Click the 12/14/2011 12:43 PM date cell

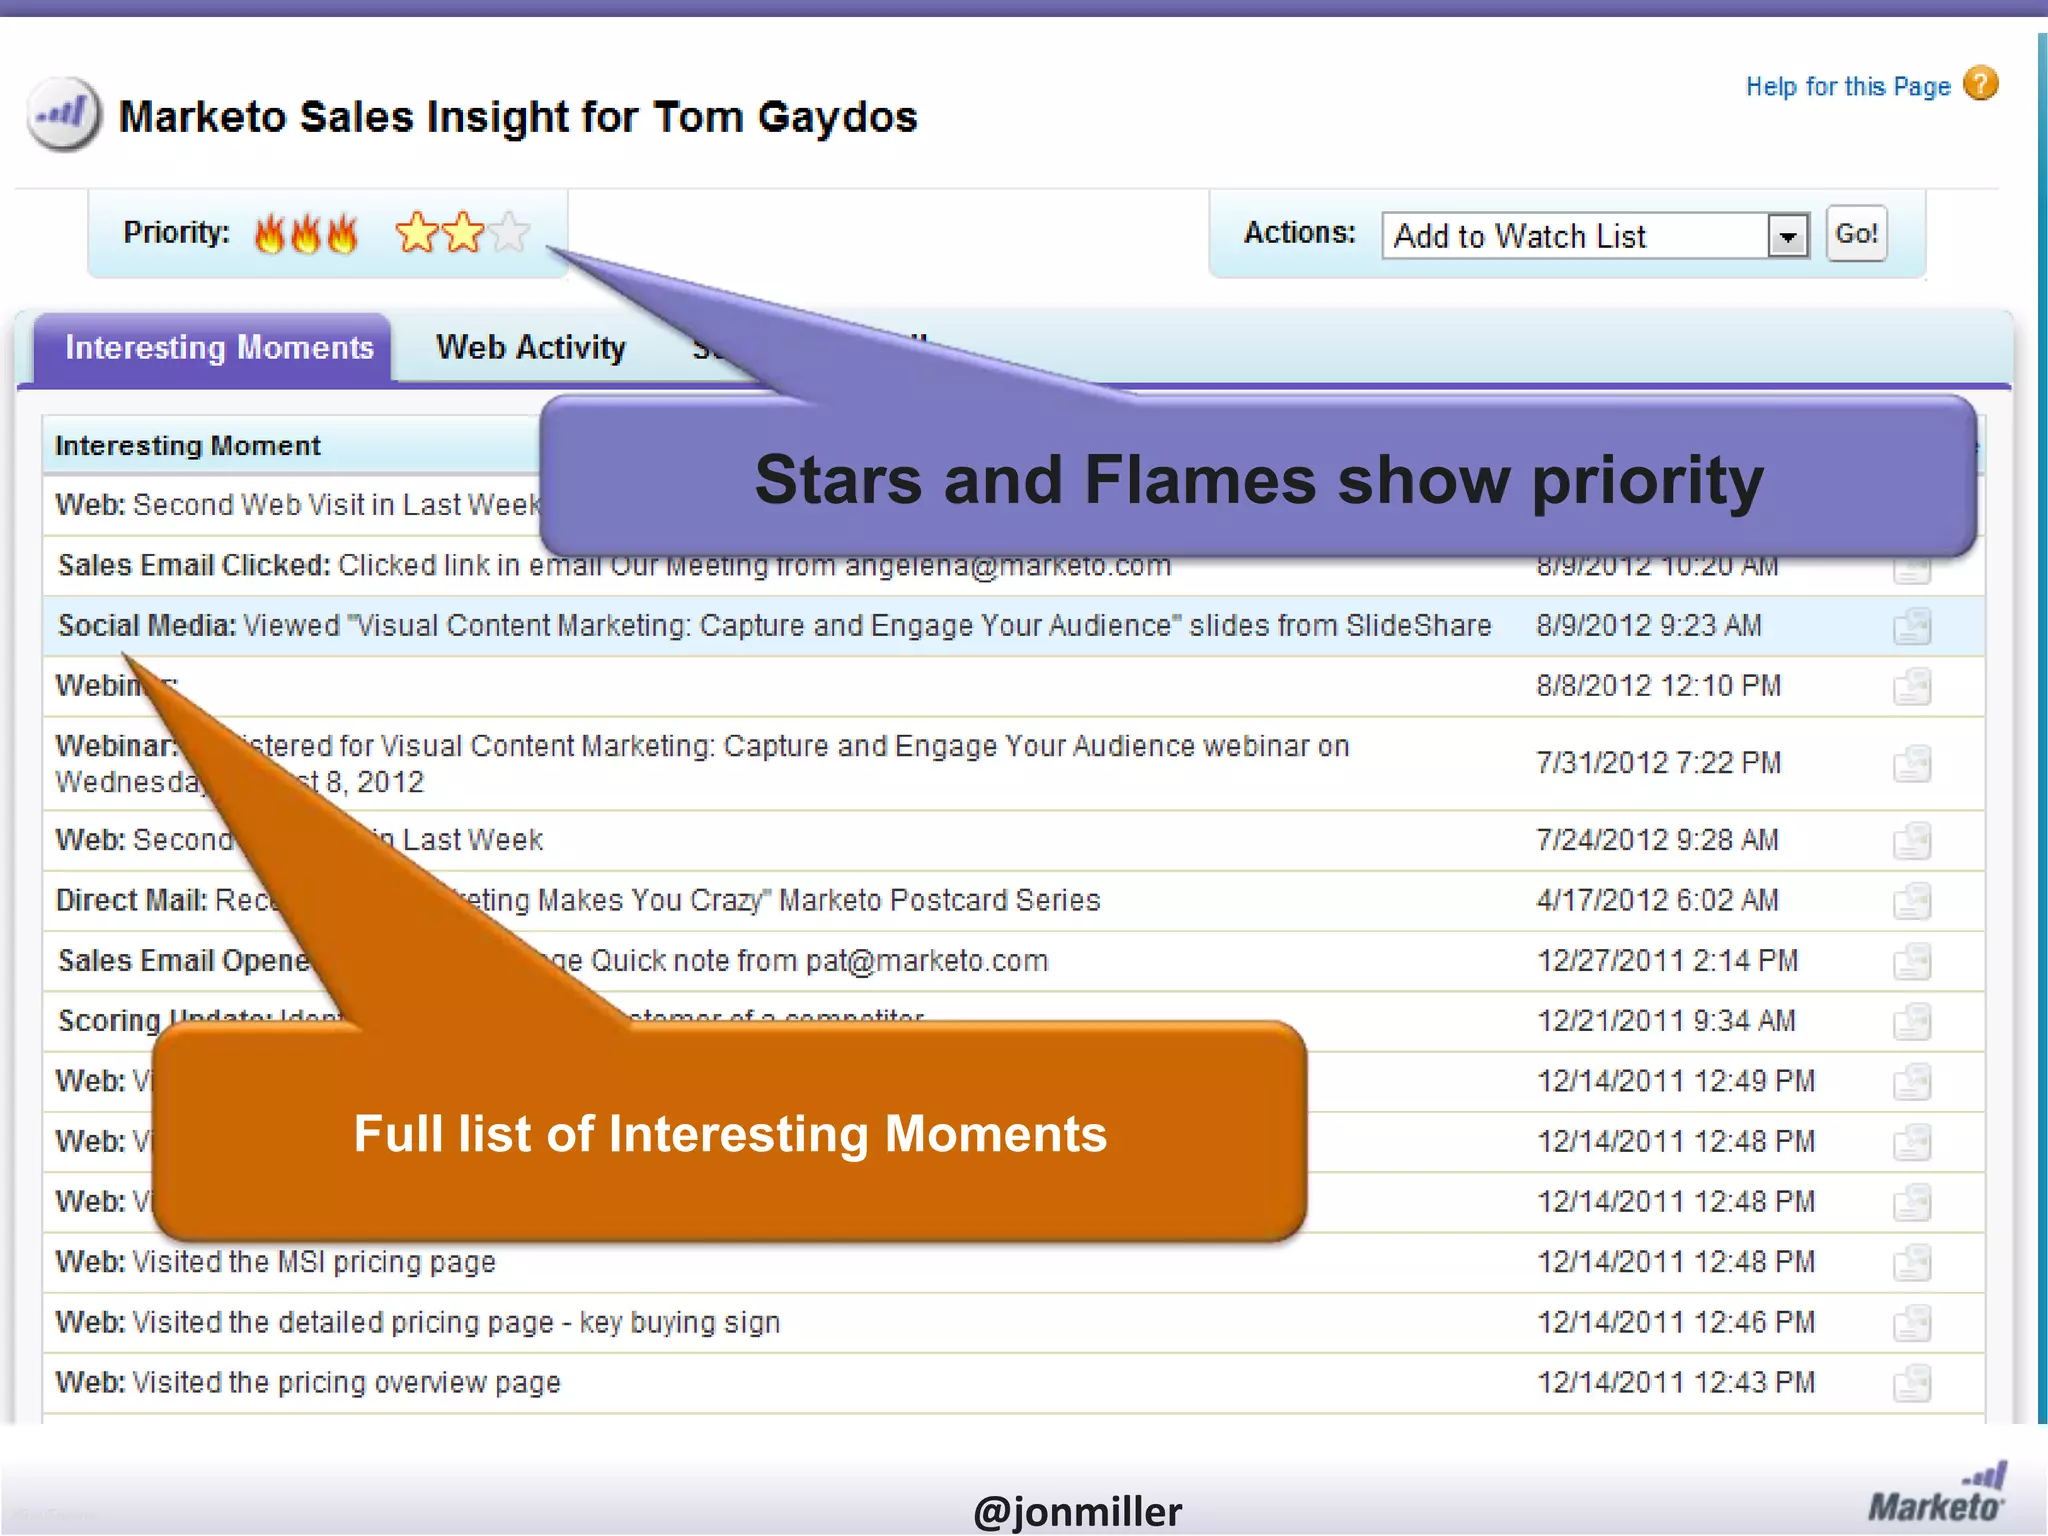tap(1676, 1382)
